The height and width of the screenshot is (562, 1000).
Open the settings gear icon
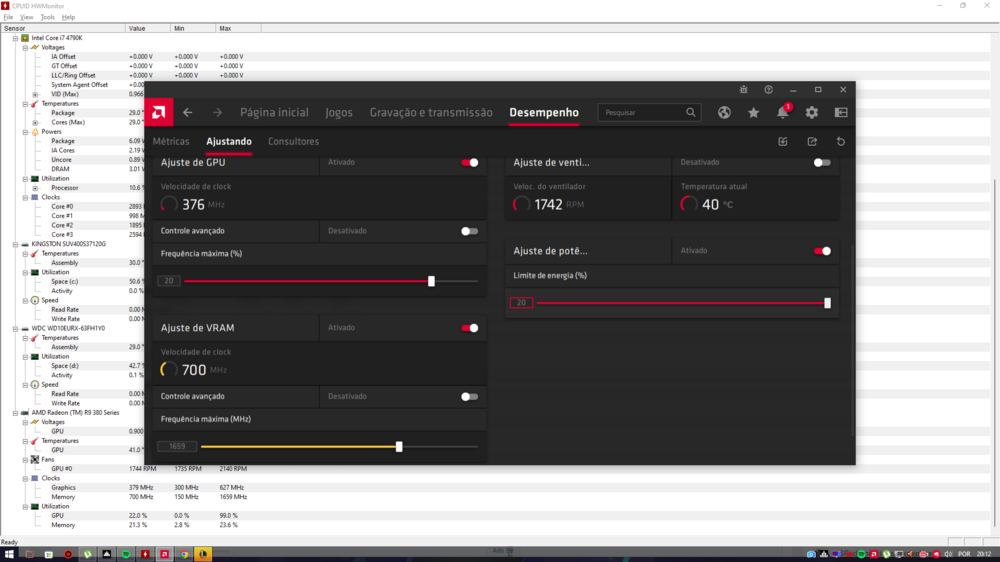[x=812, y=113]
